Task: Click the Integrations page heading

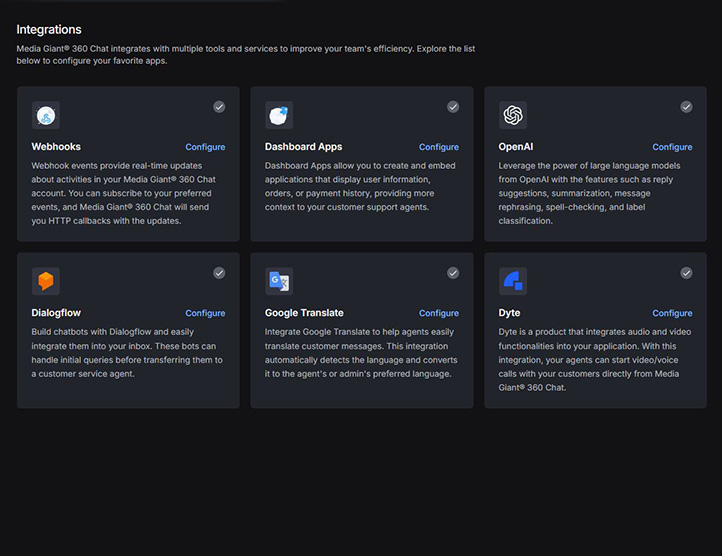Action: tap(49, 30)
